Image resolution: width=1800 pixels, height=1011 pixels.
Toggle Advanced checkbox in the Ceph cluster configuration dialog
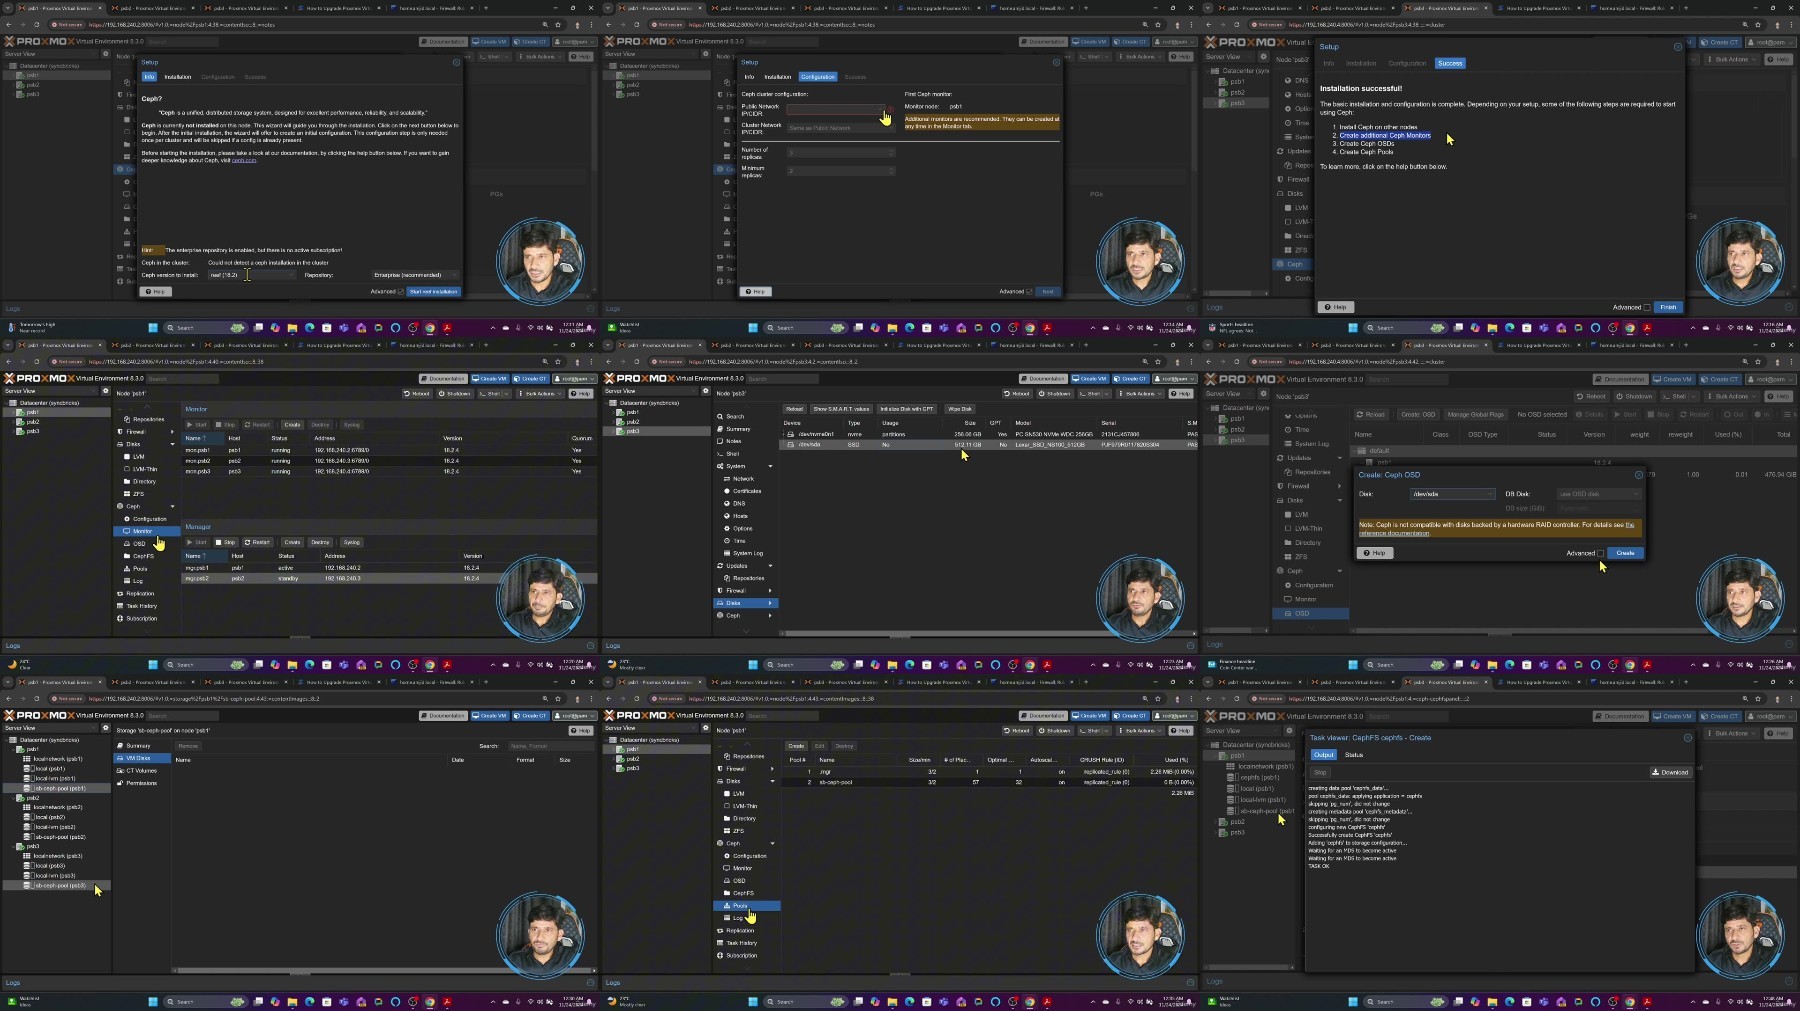coord(1029,292)
